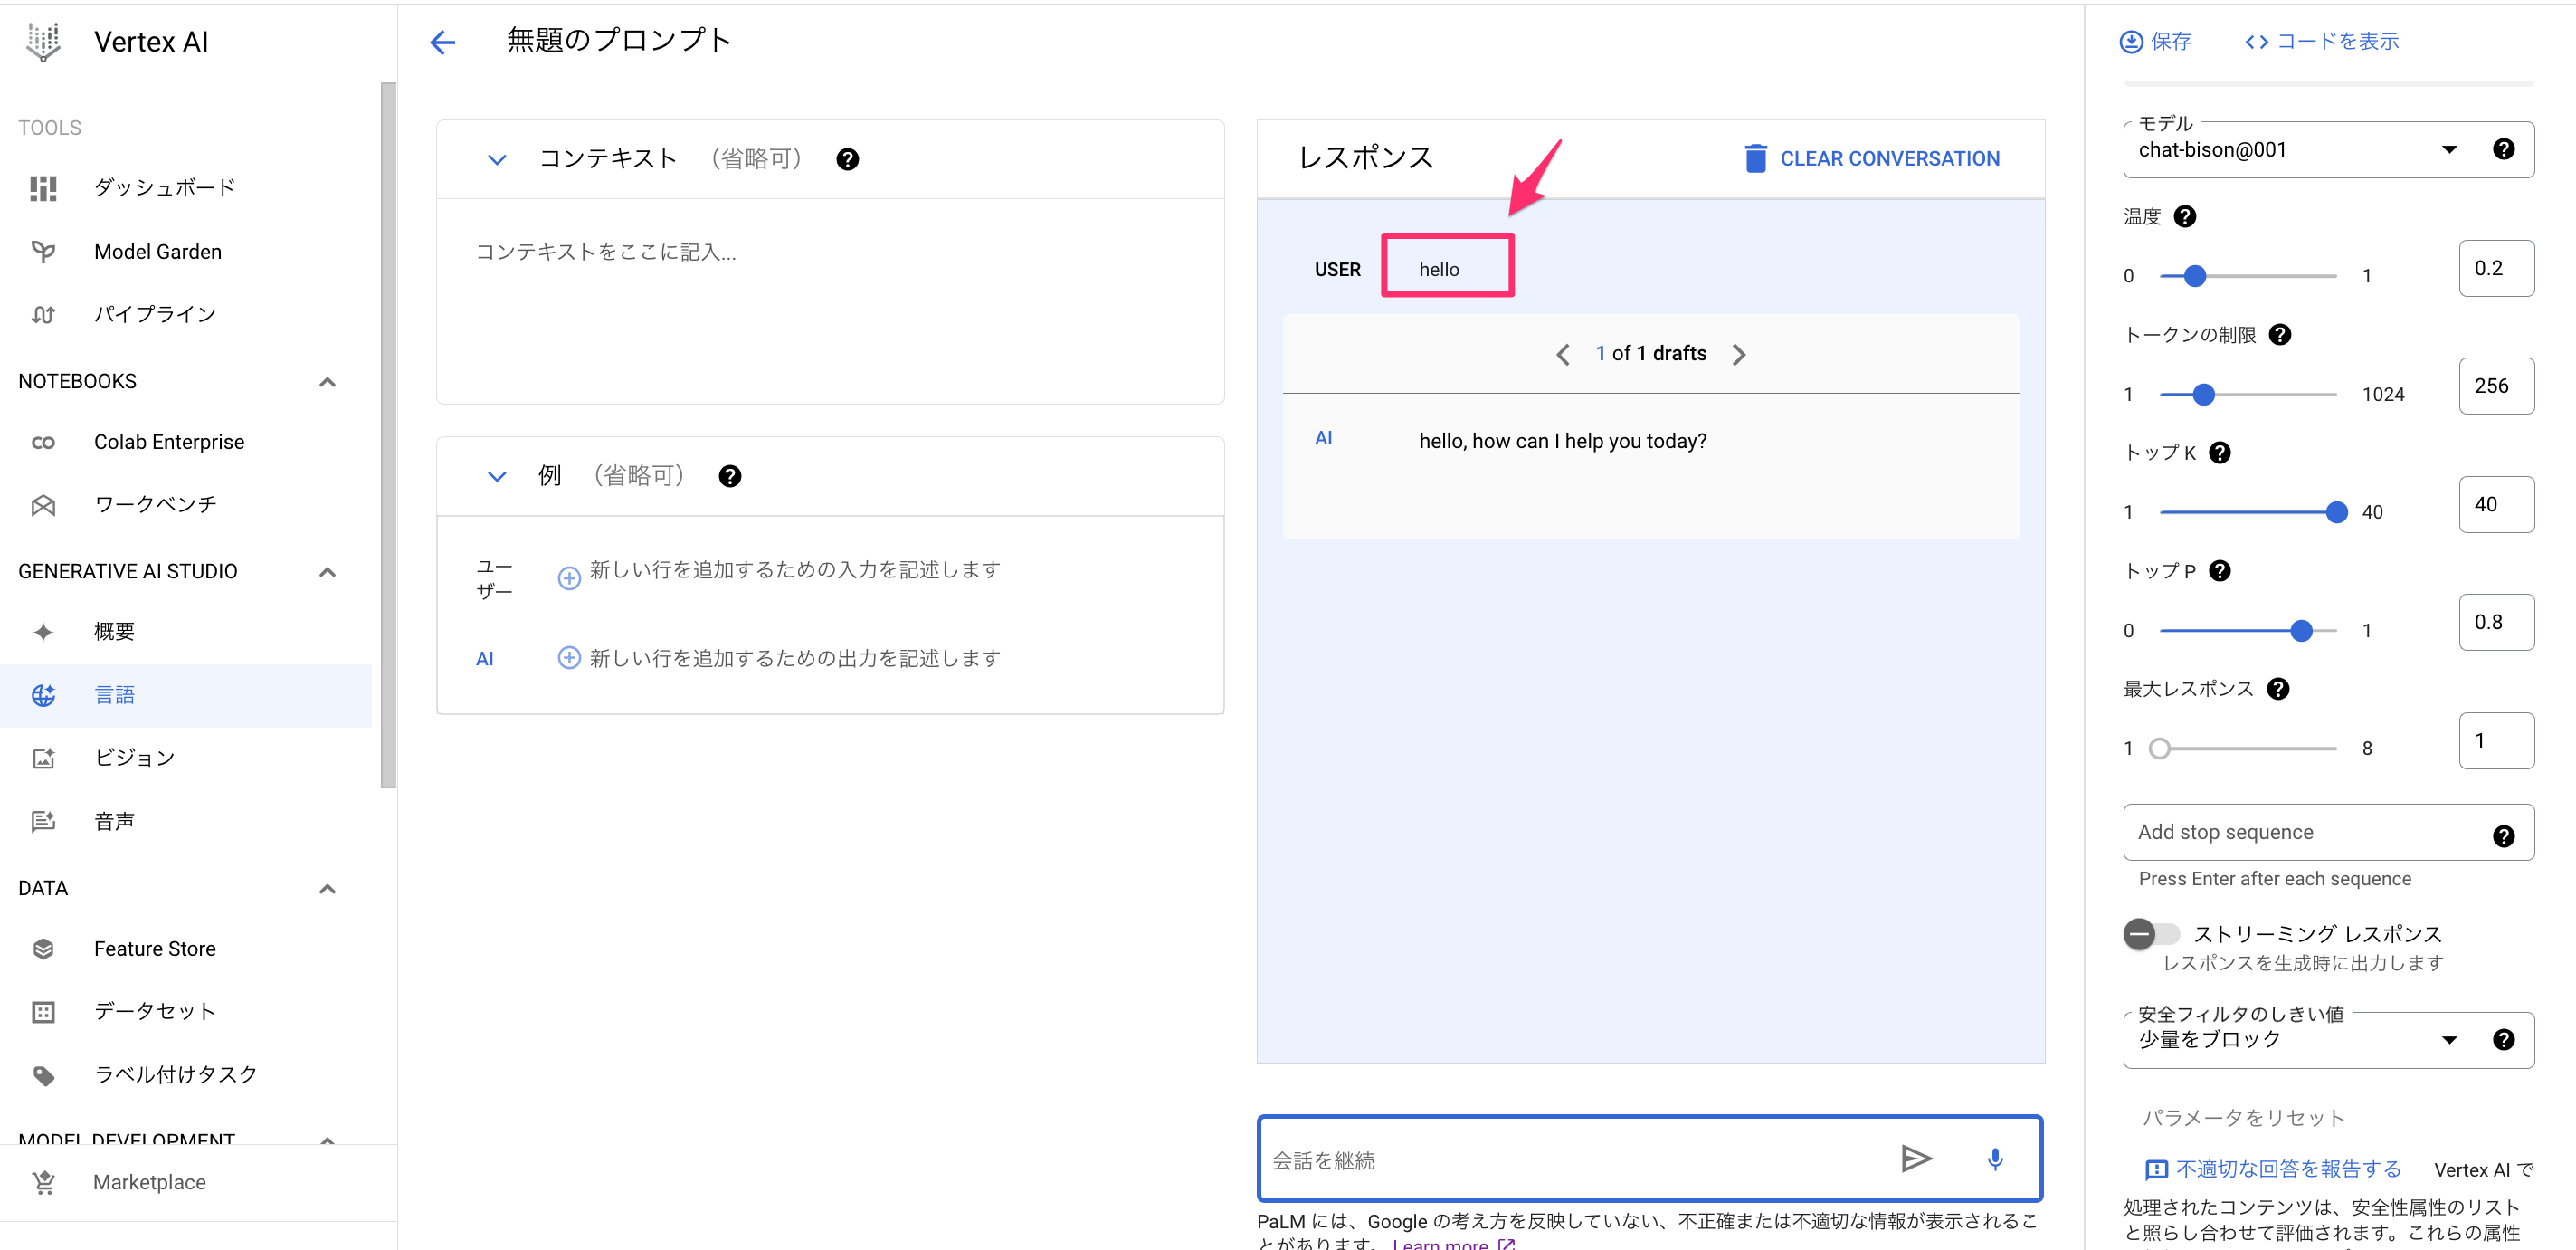2576x1250 pixels.
Task: Open the dashboard from the sidebar
Action: 43,188
